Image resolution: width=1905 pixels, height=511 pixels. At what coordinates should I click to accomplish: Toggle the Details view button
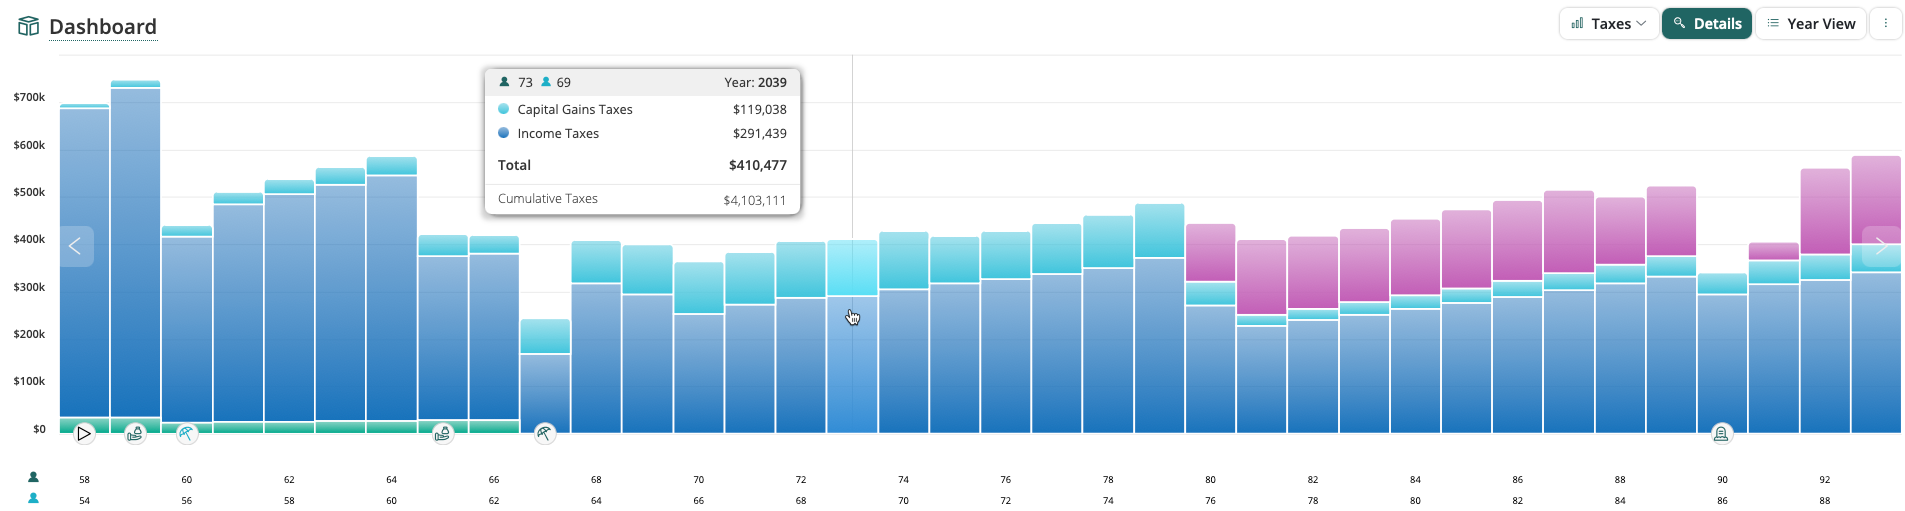(1706, 23)
